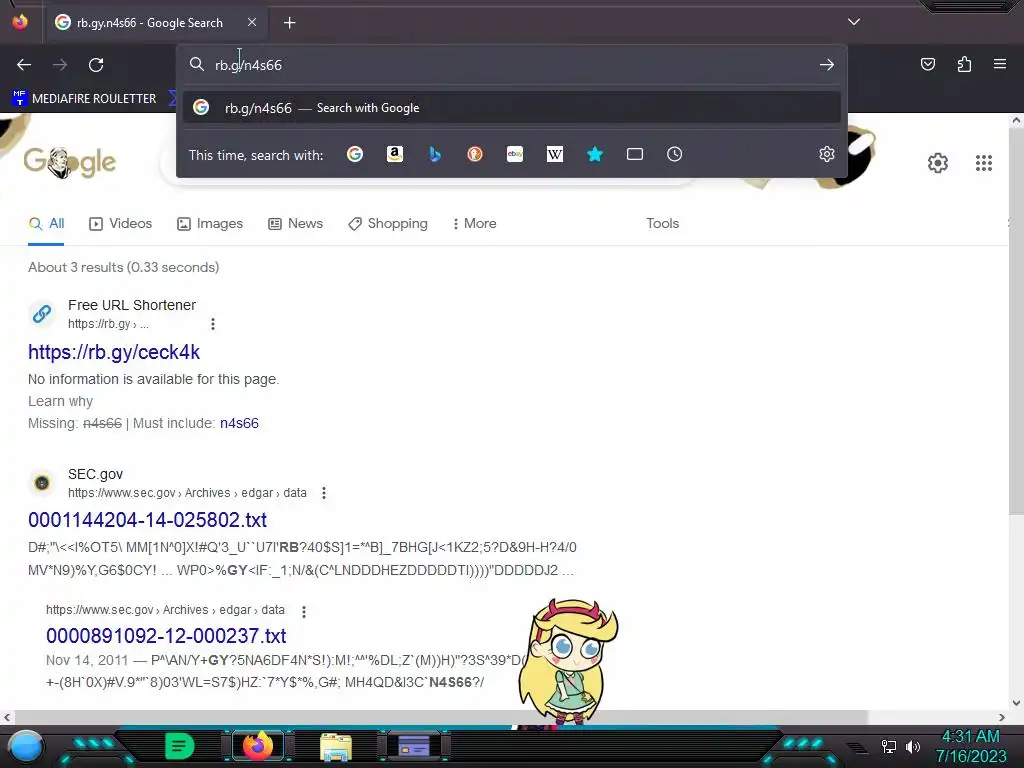The height and width of the screenshot is (768, 1024).
Task: Open Firefox application menu
Action: tap(999, 64)
